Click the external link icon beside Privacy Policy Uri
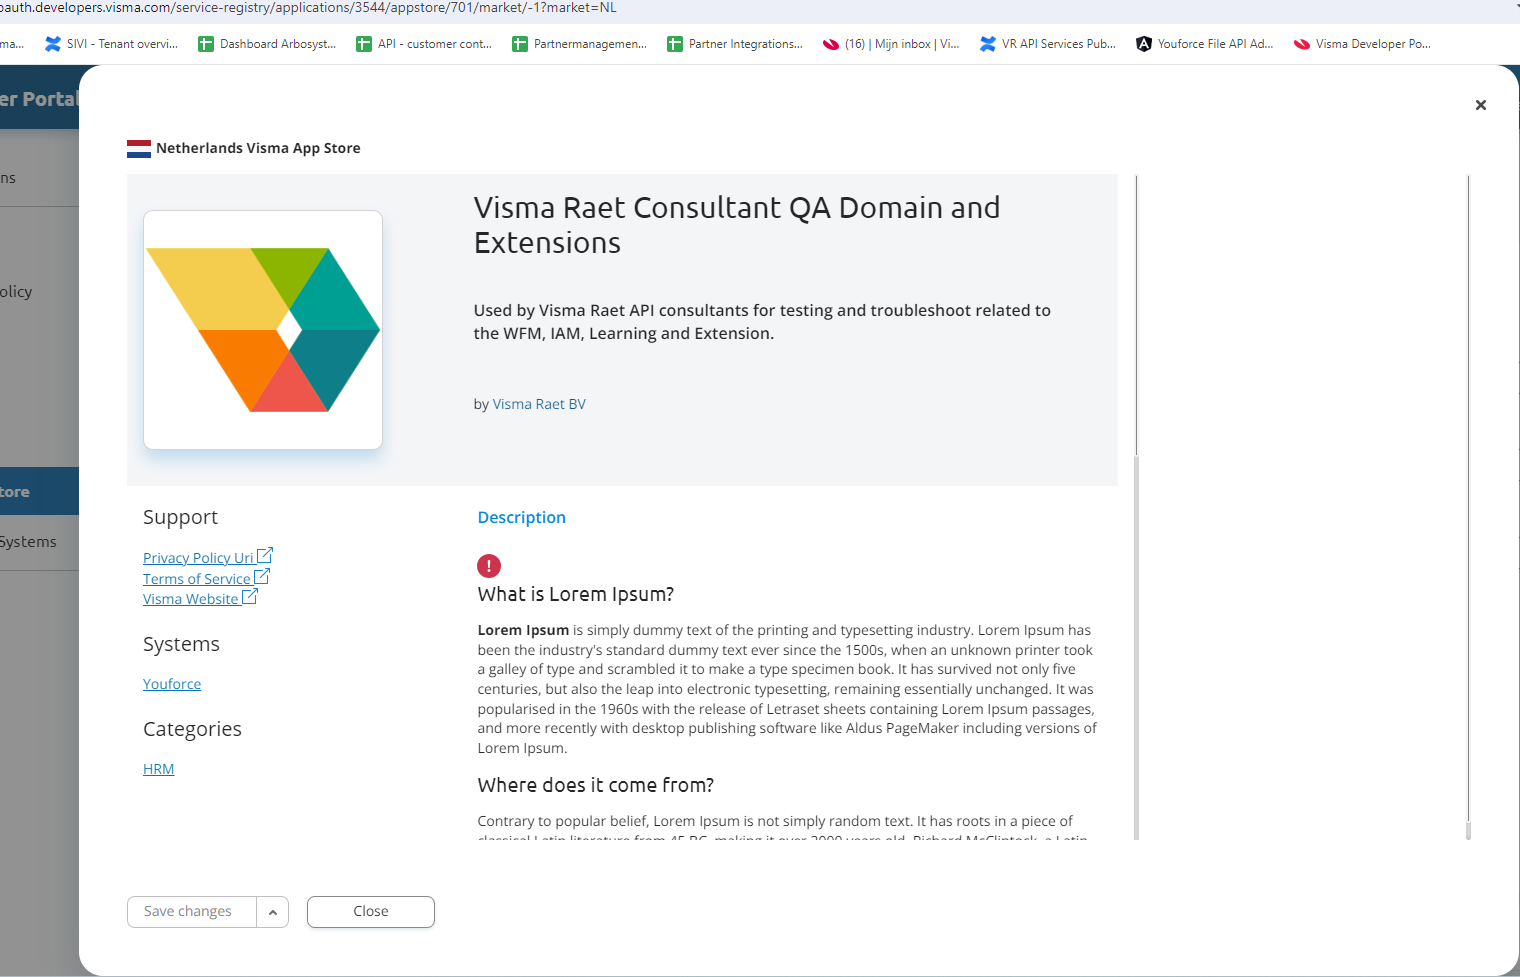1520x977 pixels. pos(265,555)
